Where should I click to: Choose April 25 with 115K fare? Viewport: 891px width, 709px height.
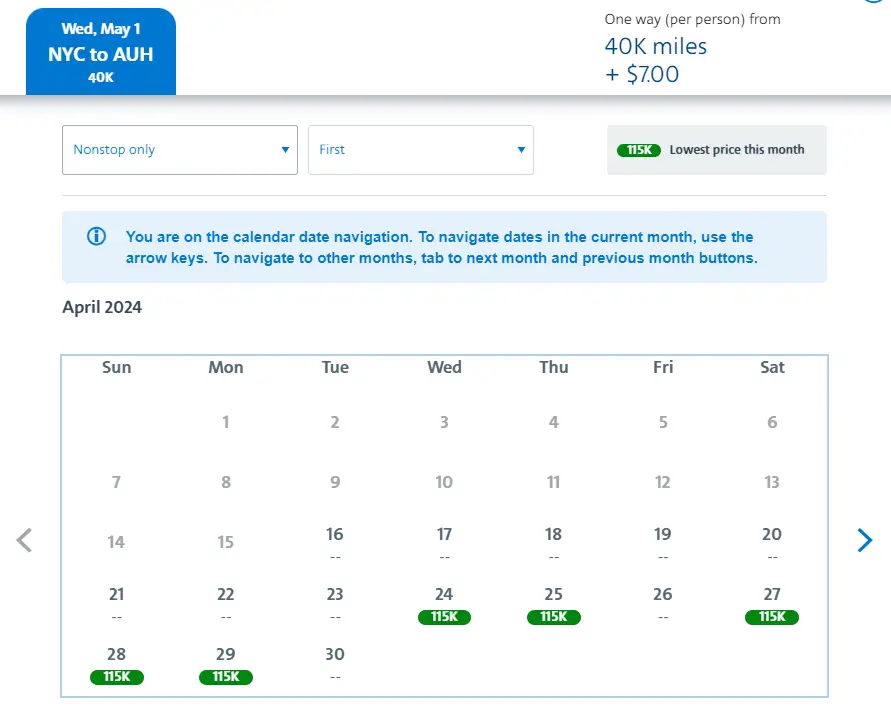(553, 604)
